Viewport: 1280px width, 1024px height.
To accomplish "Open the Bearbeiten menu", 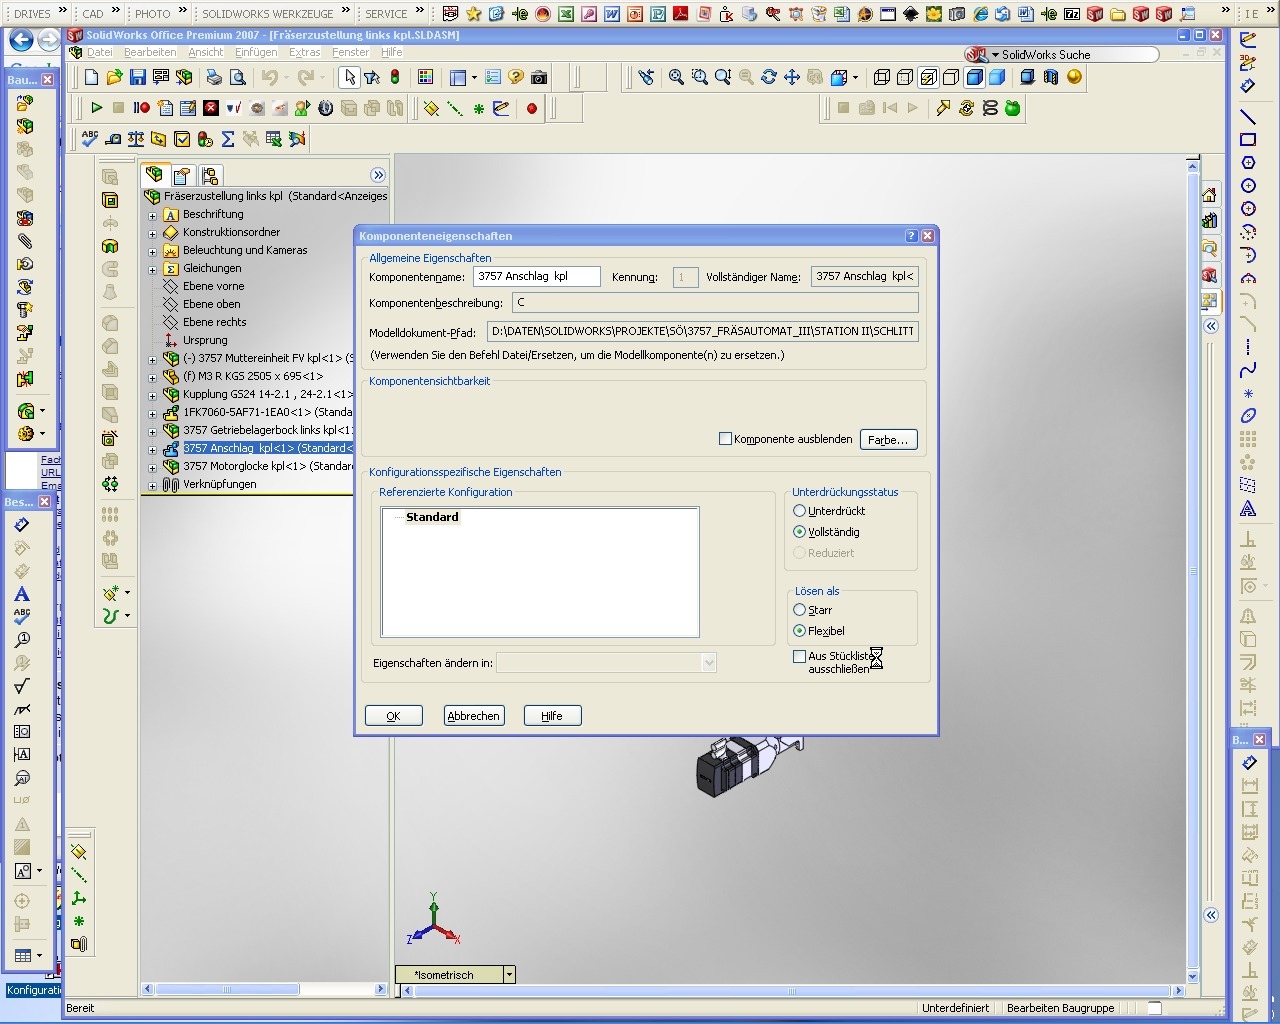I will [x=150, y=52].
